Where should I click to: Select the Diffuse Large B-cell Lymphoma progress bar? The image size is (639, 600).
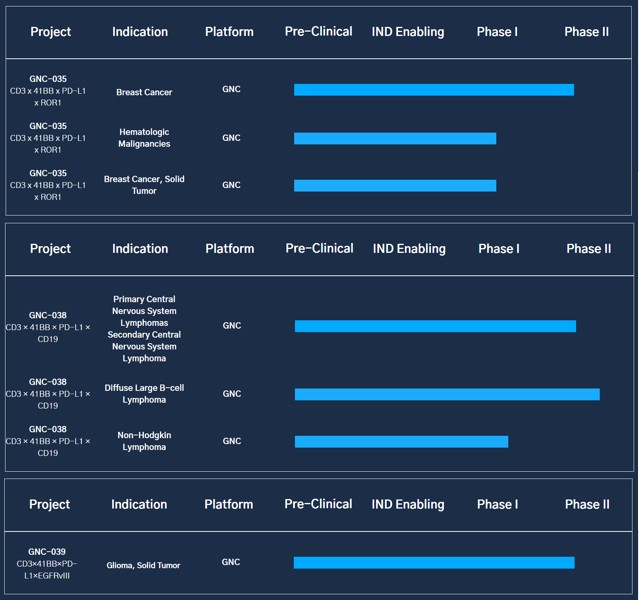tap(446, 394)
